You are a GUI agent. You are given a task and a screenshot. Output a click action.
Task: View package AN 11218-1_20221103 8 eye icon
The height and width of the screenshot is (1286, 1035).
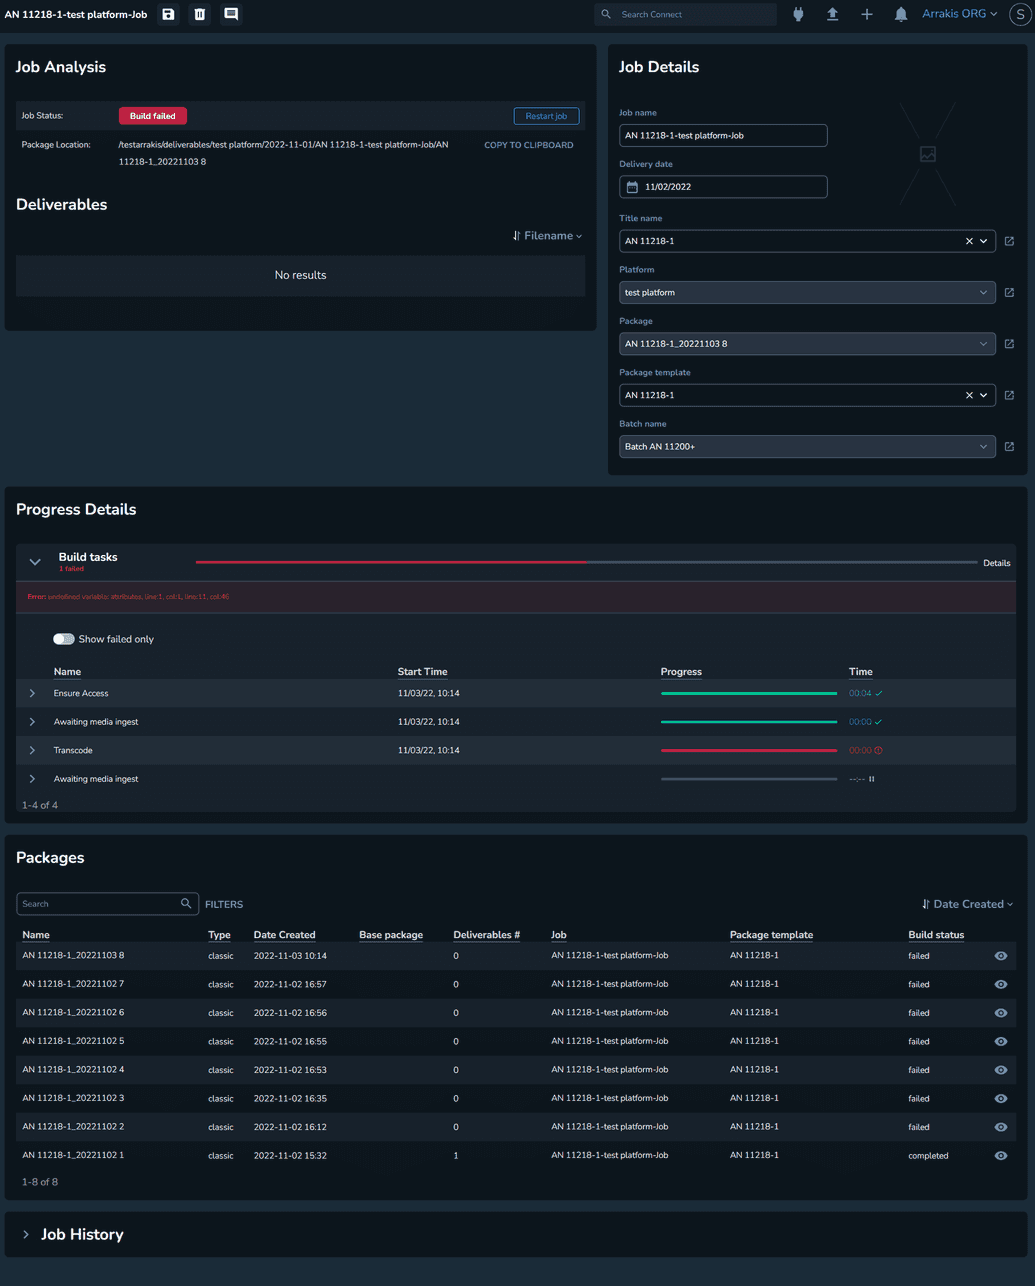tap(1001, 956)
